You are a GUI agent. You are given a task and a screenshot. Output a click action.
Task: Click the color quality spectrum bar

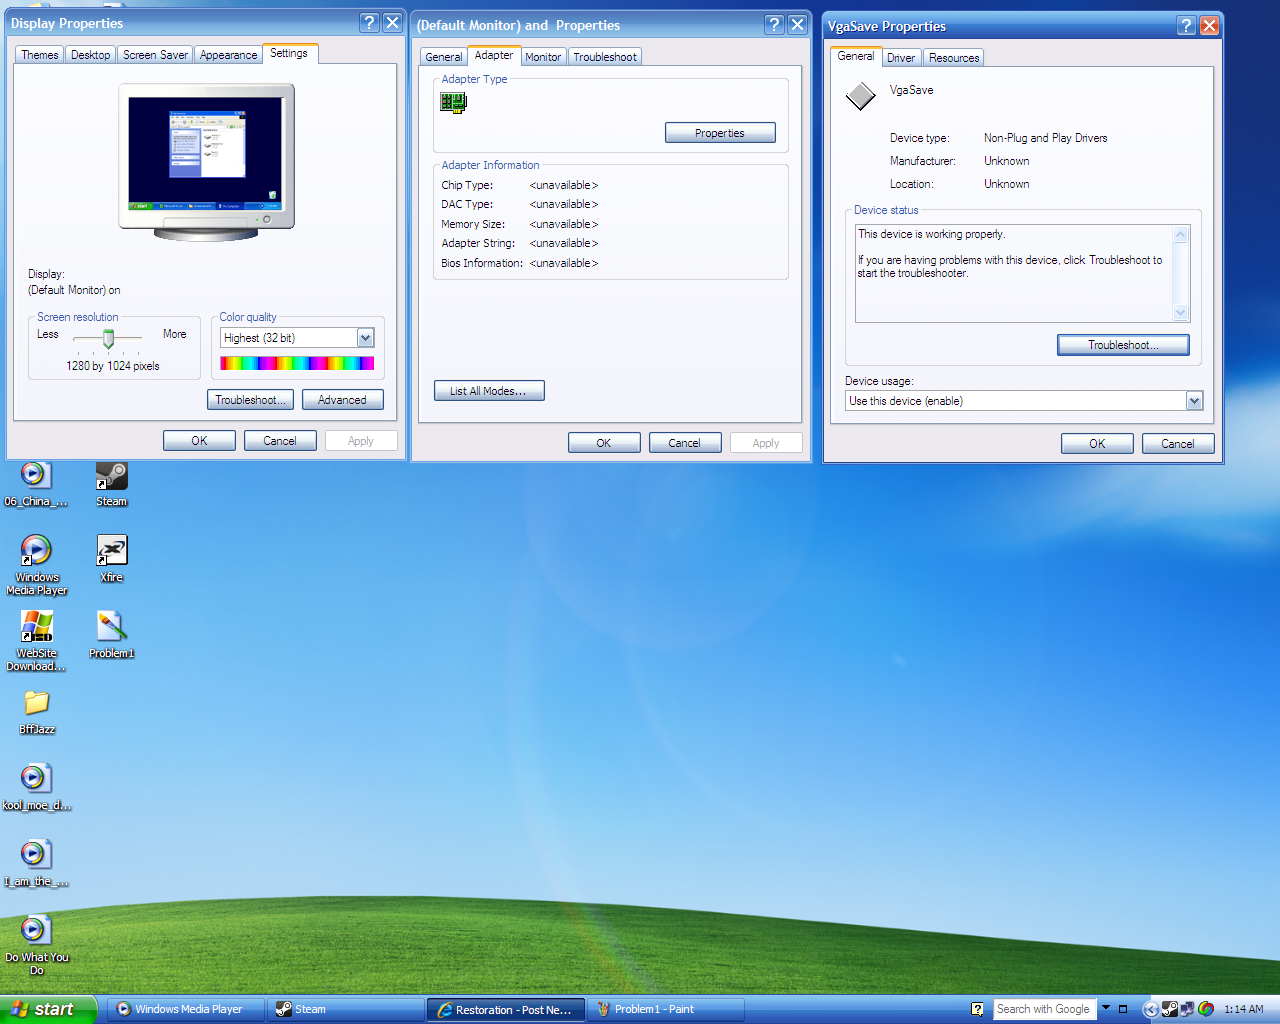tap(297, 363)
